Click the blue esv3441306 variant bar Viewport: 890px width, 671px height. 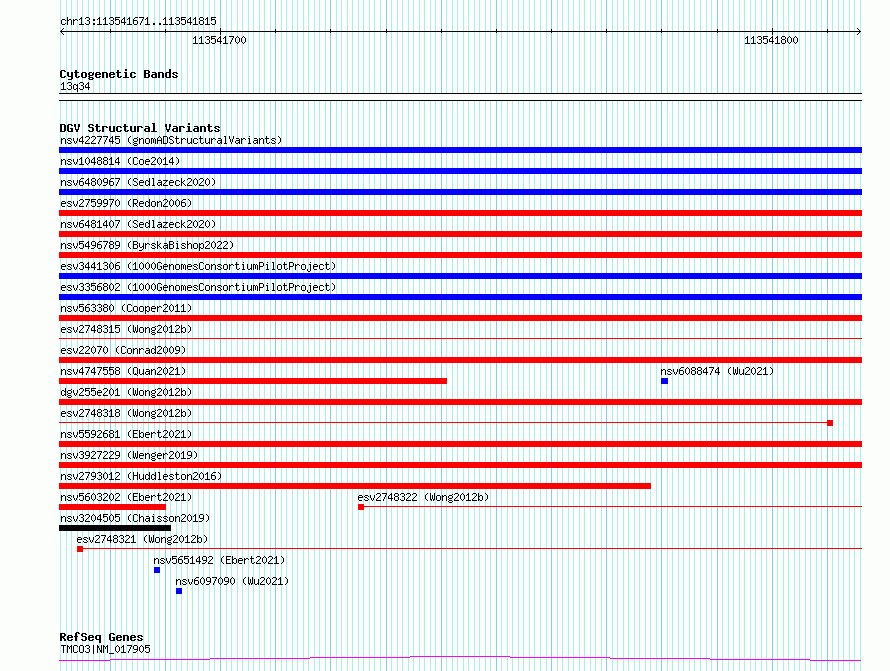460,276
